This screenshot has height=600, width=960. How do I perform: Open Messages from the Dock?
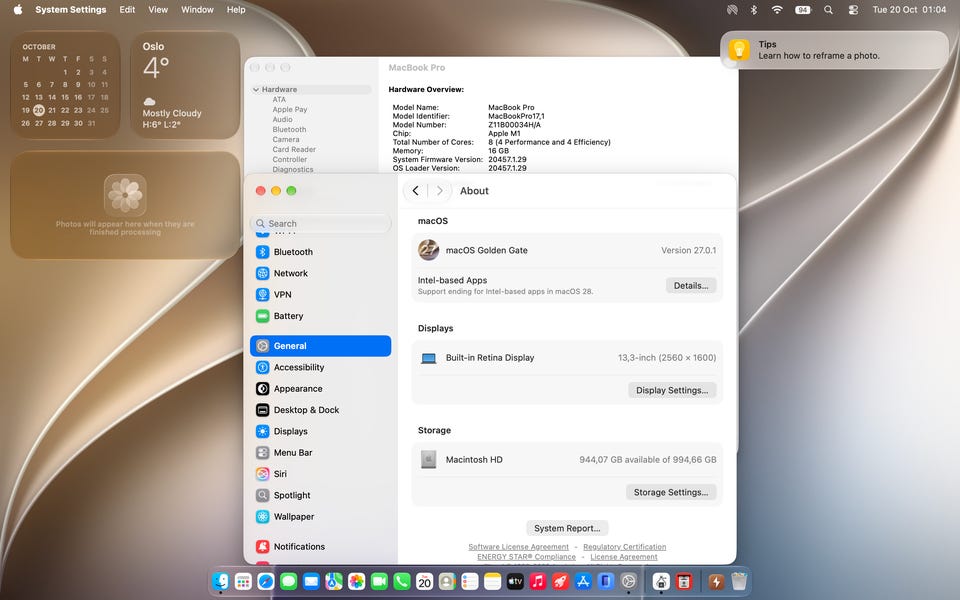tap(288, 581)
